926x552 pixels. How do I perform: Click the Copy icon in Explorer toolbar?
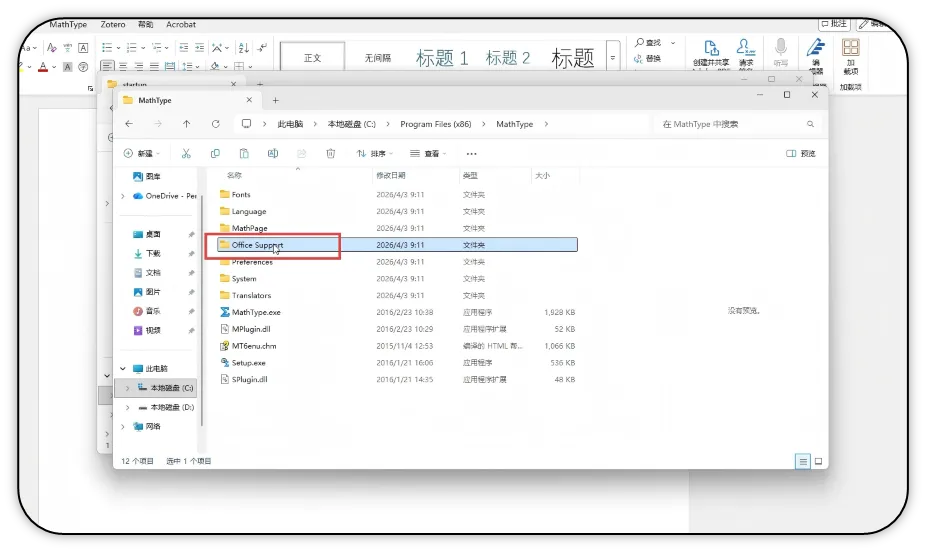[215, 153]
